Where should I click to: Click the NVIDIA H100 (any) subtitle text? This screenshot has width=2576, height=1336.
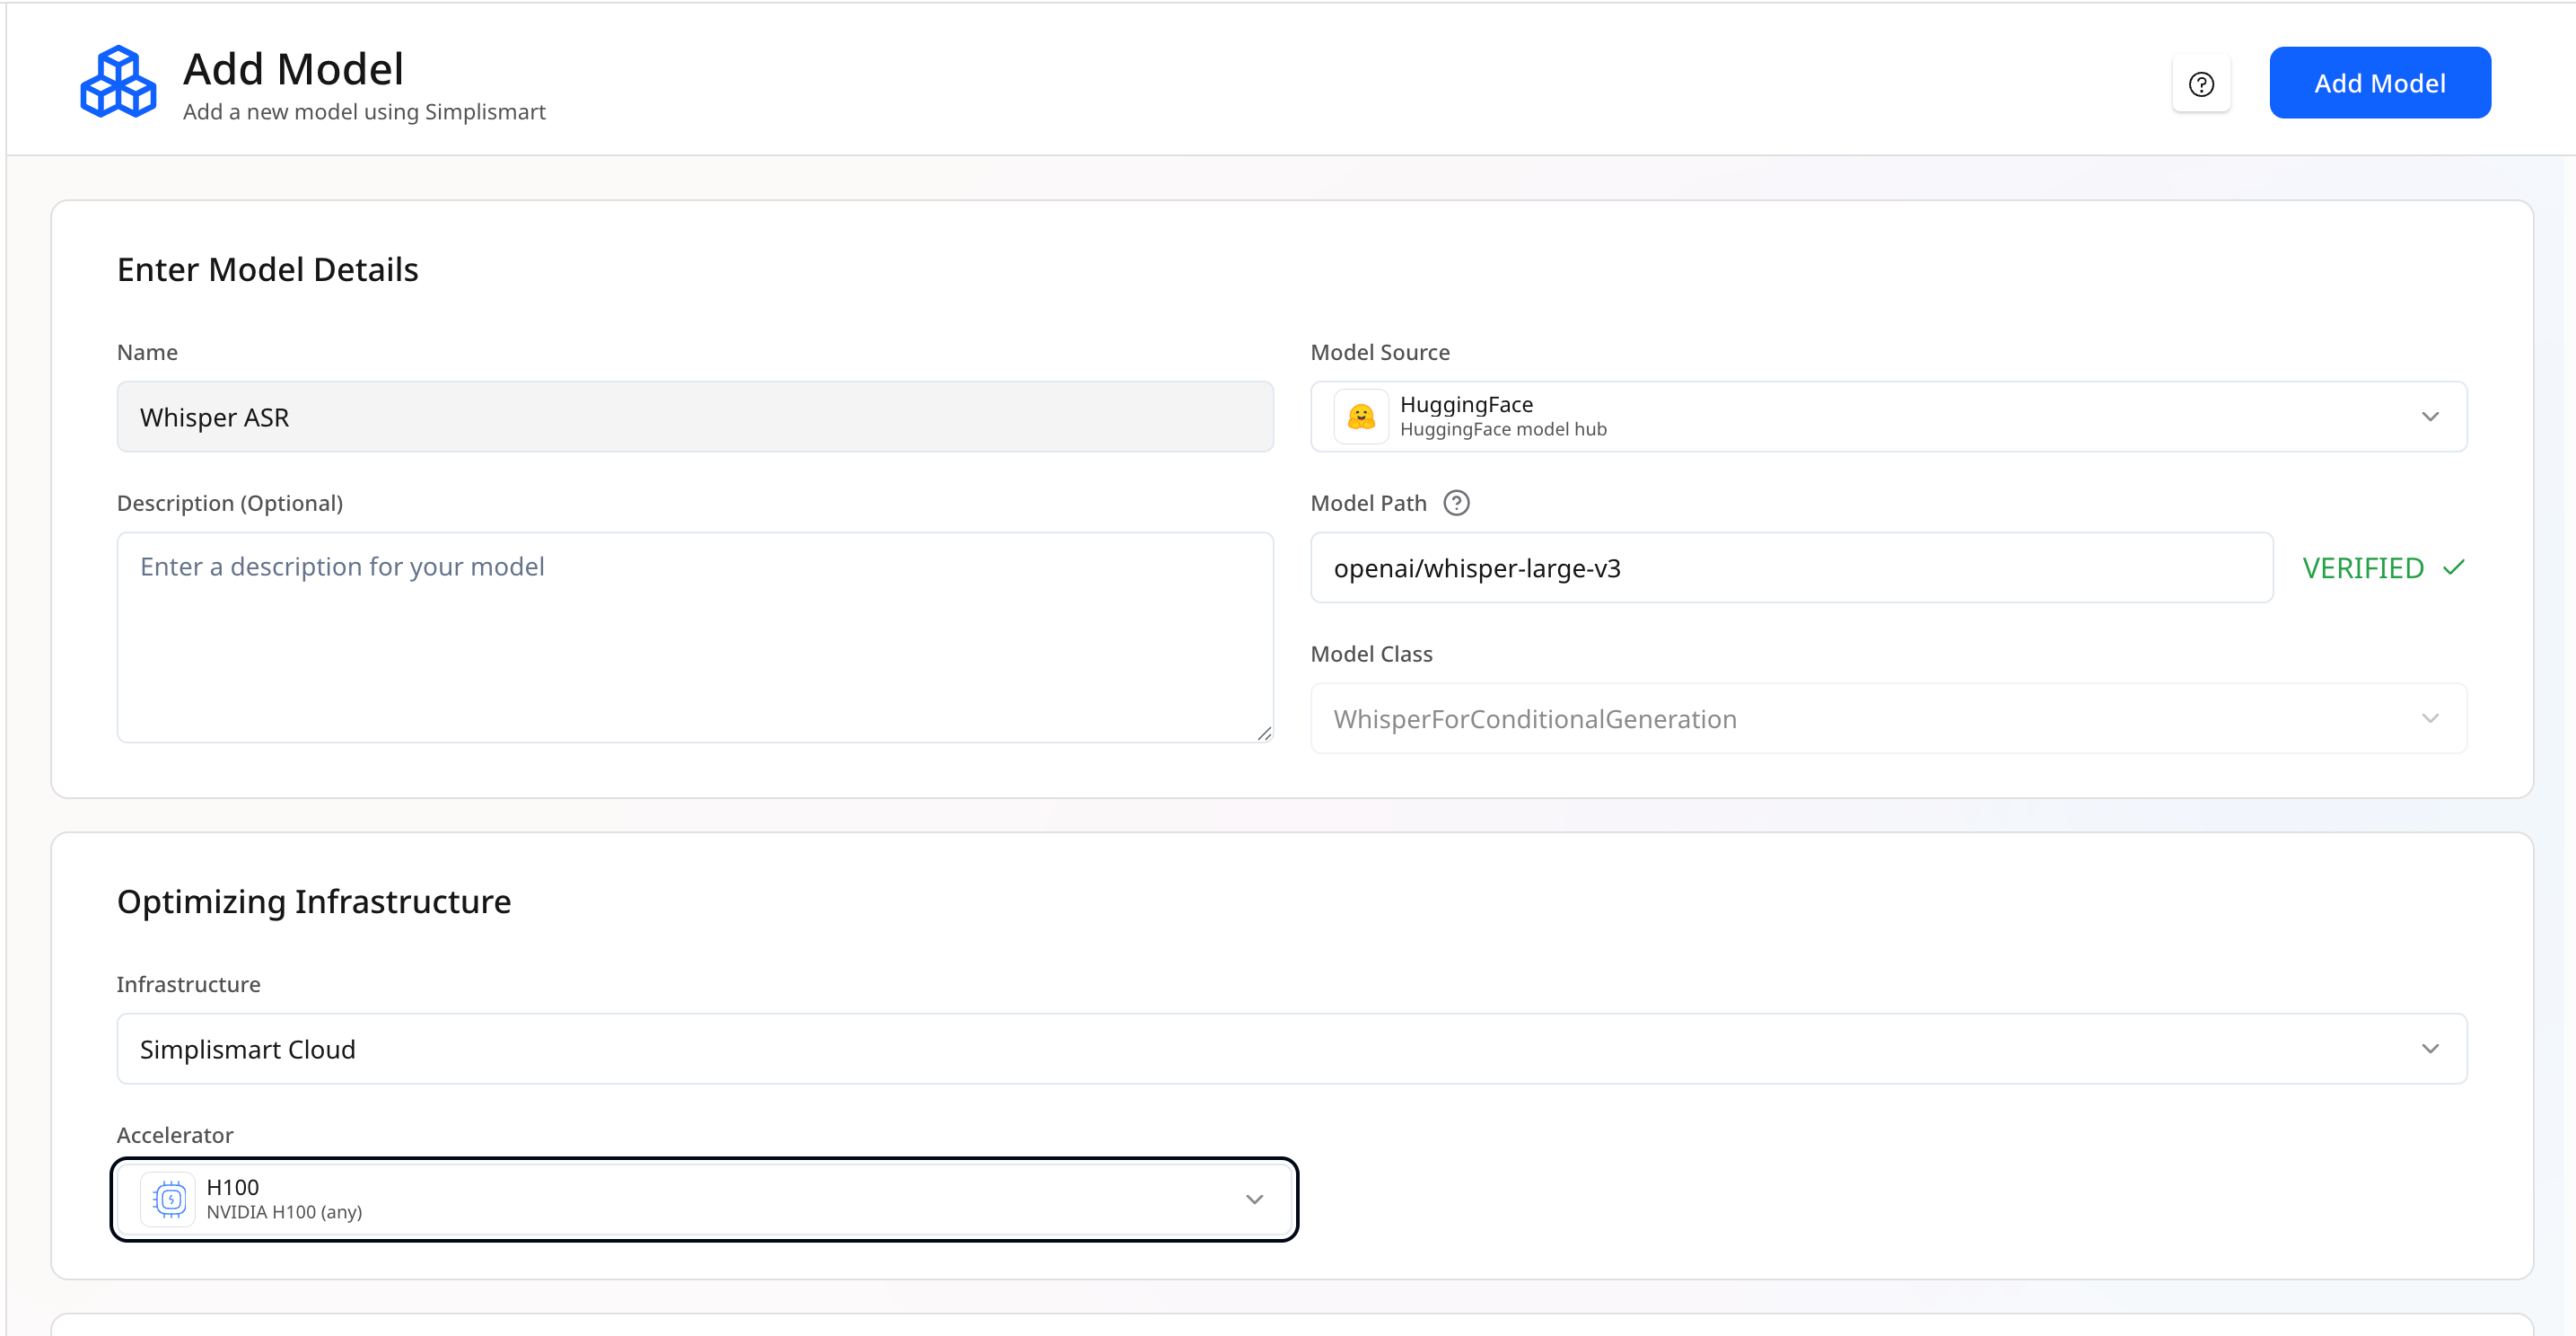pos(284,1212)
